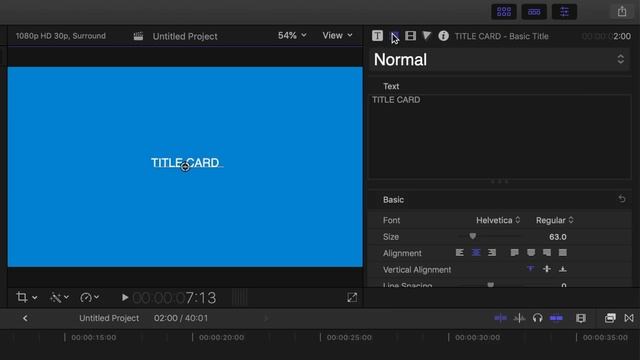This screenshot has width=640, height=360.
Task: Open the Helvetica font dropdown
Action: click(498, 220)
